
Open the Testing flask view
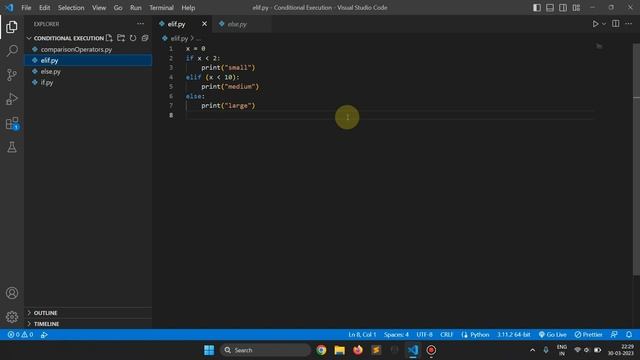tap(12, 147)
